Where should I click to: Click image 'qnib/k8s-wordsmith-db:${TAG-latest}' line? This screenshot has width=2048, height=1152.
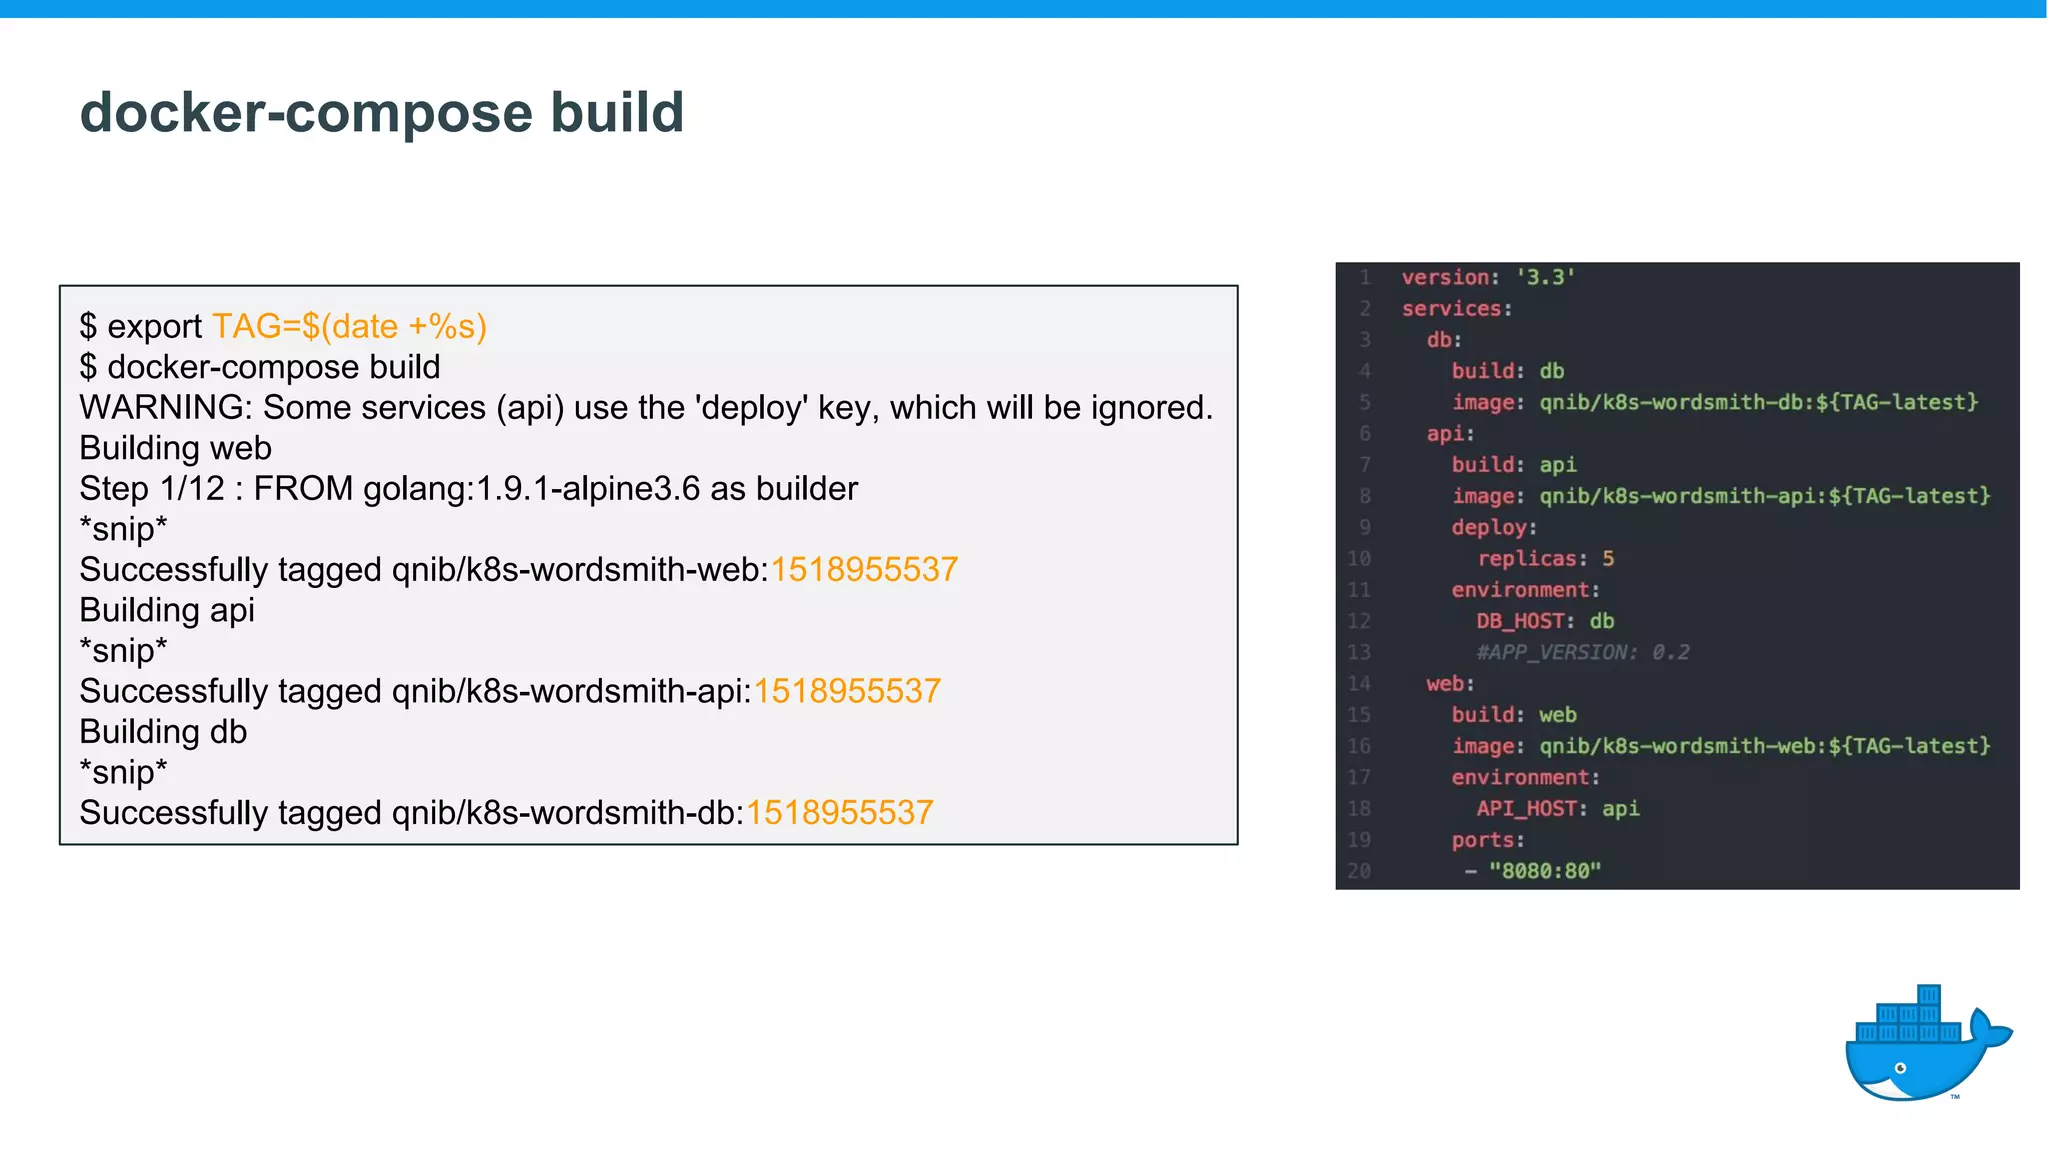(1715, 402)
